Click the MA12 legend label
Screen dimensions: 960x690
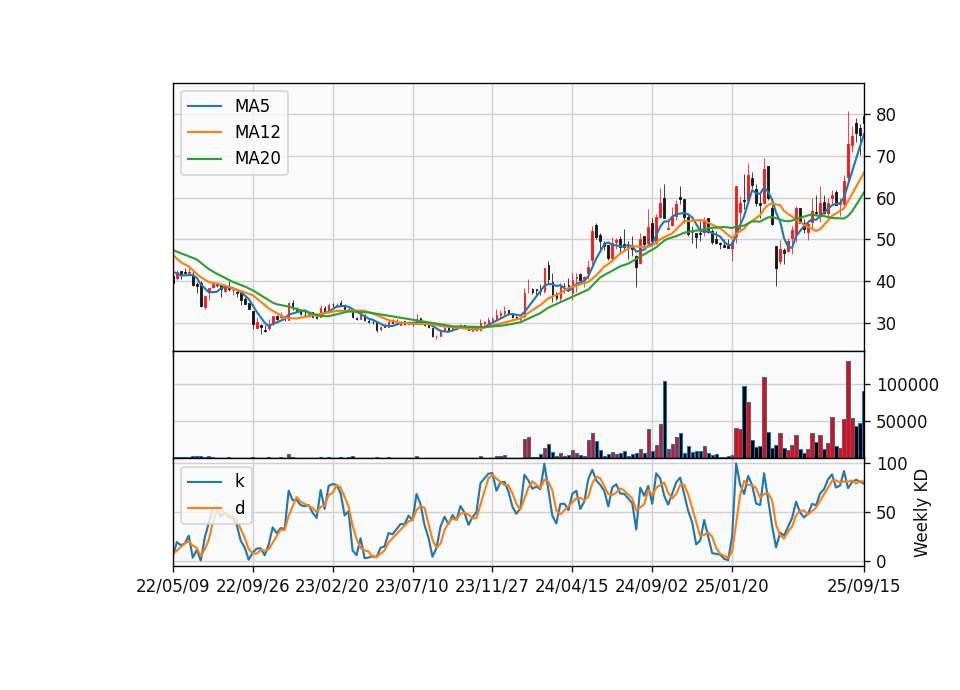click(x=257, y=132)
